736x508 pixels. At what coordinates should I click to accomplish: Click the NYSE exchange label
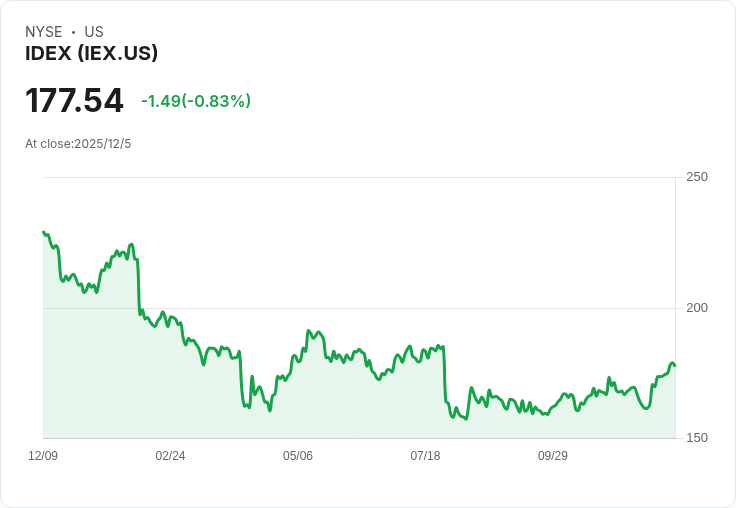coord(43,32)
